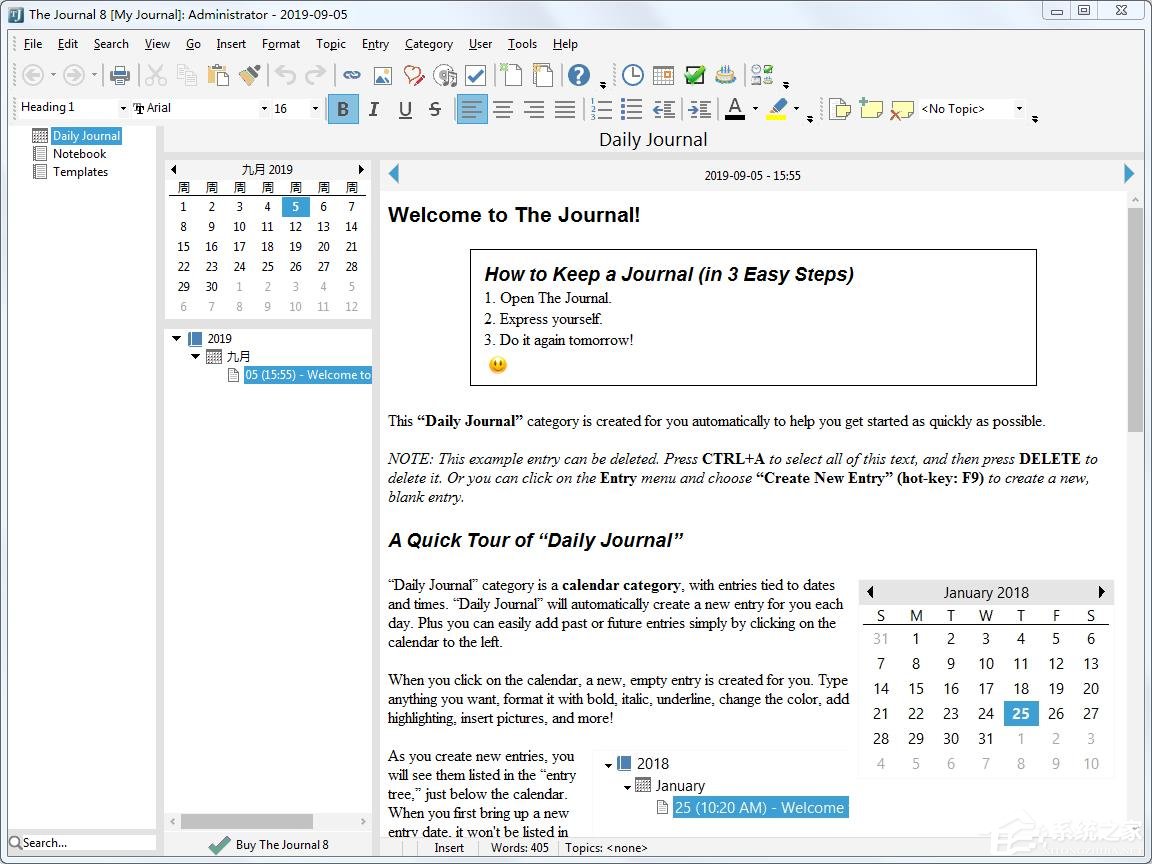Open the Heading 1 style dropdown
The width and height of the screenshot is (1152, 864).
[x=123, y=109]
